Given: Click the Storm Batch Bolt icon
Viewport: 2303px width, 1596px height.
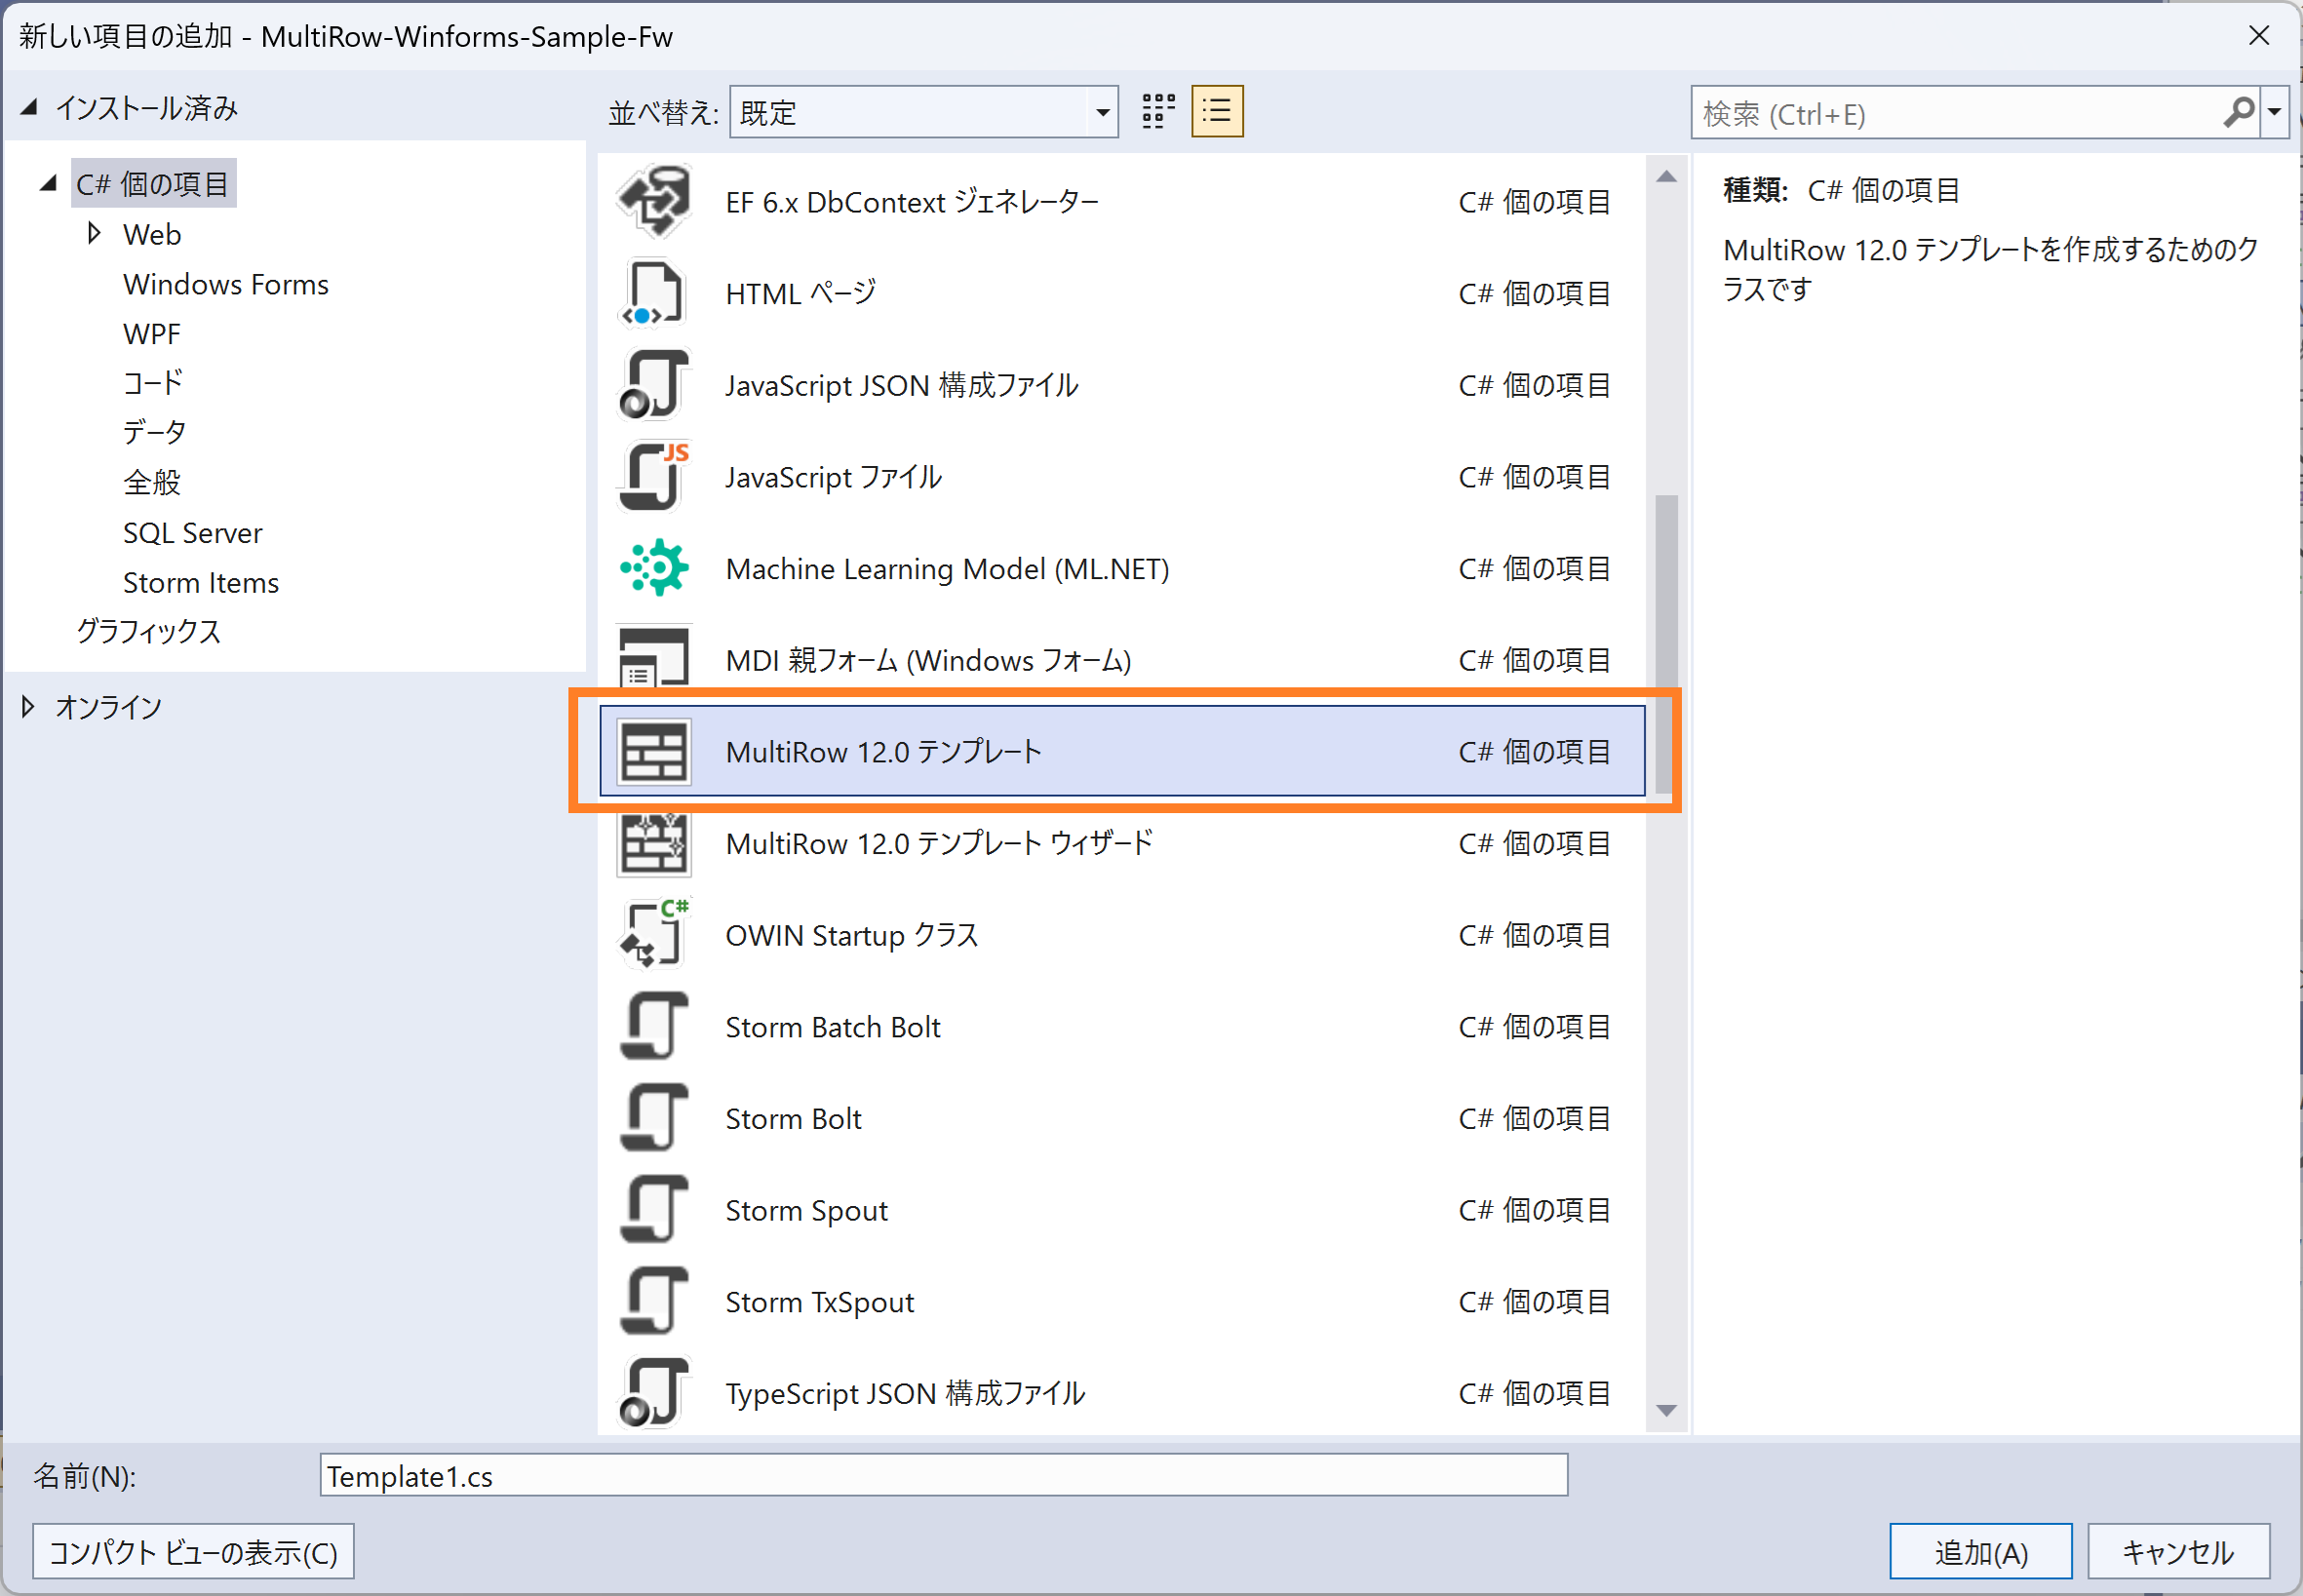Looking at the screenshot, I should (x=654, y=1027).
